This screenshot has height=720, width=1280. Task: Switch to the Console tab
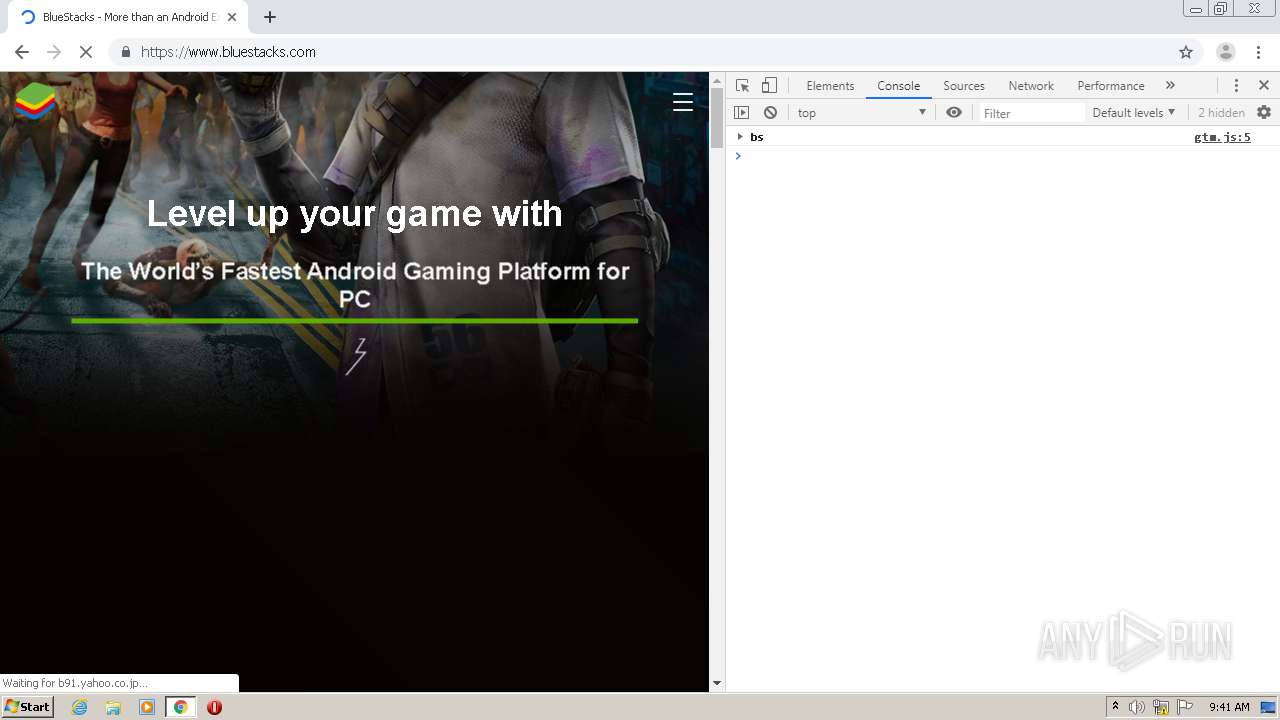point(899,86)
